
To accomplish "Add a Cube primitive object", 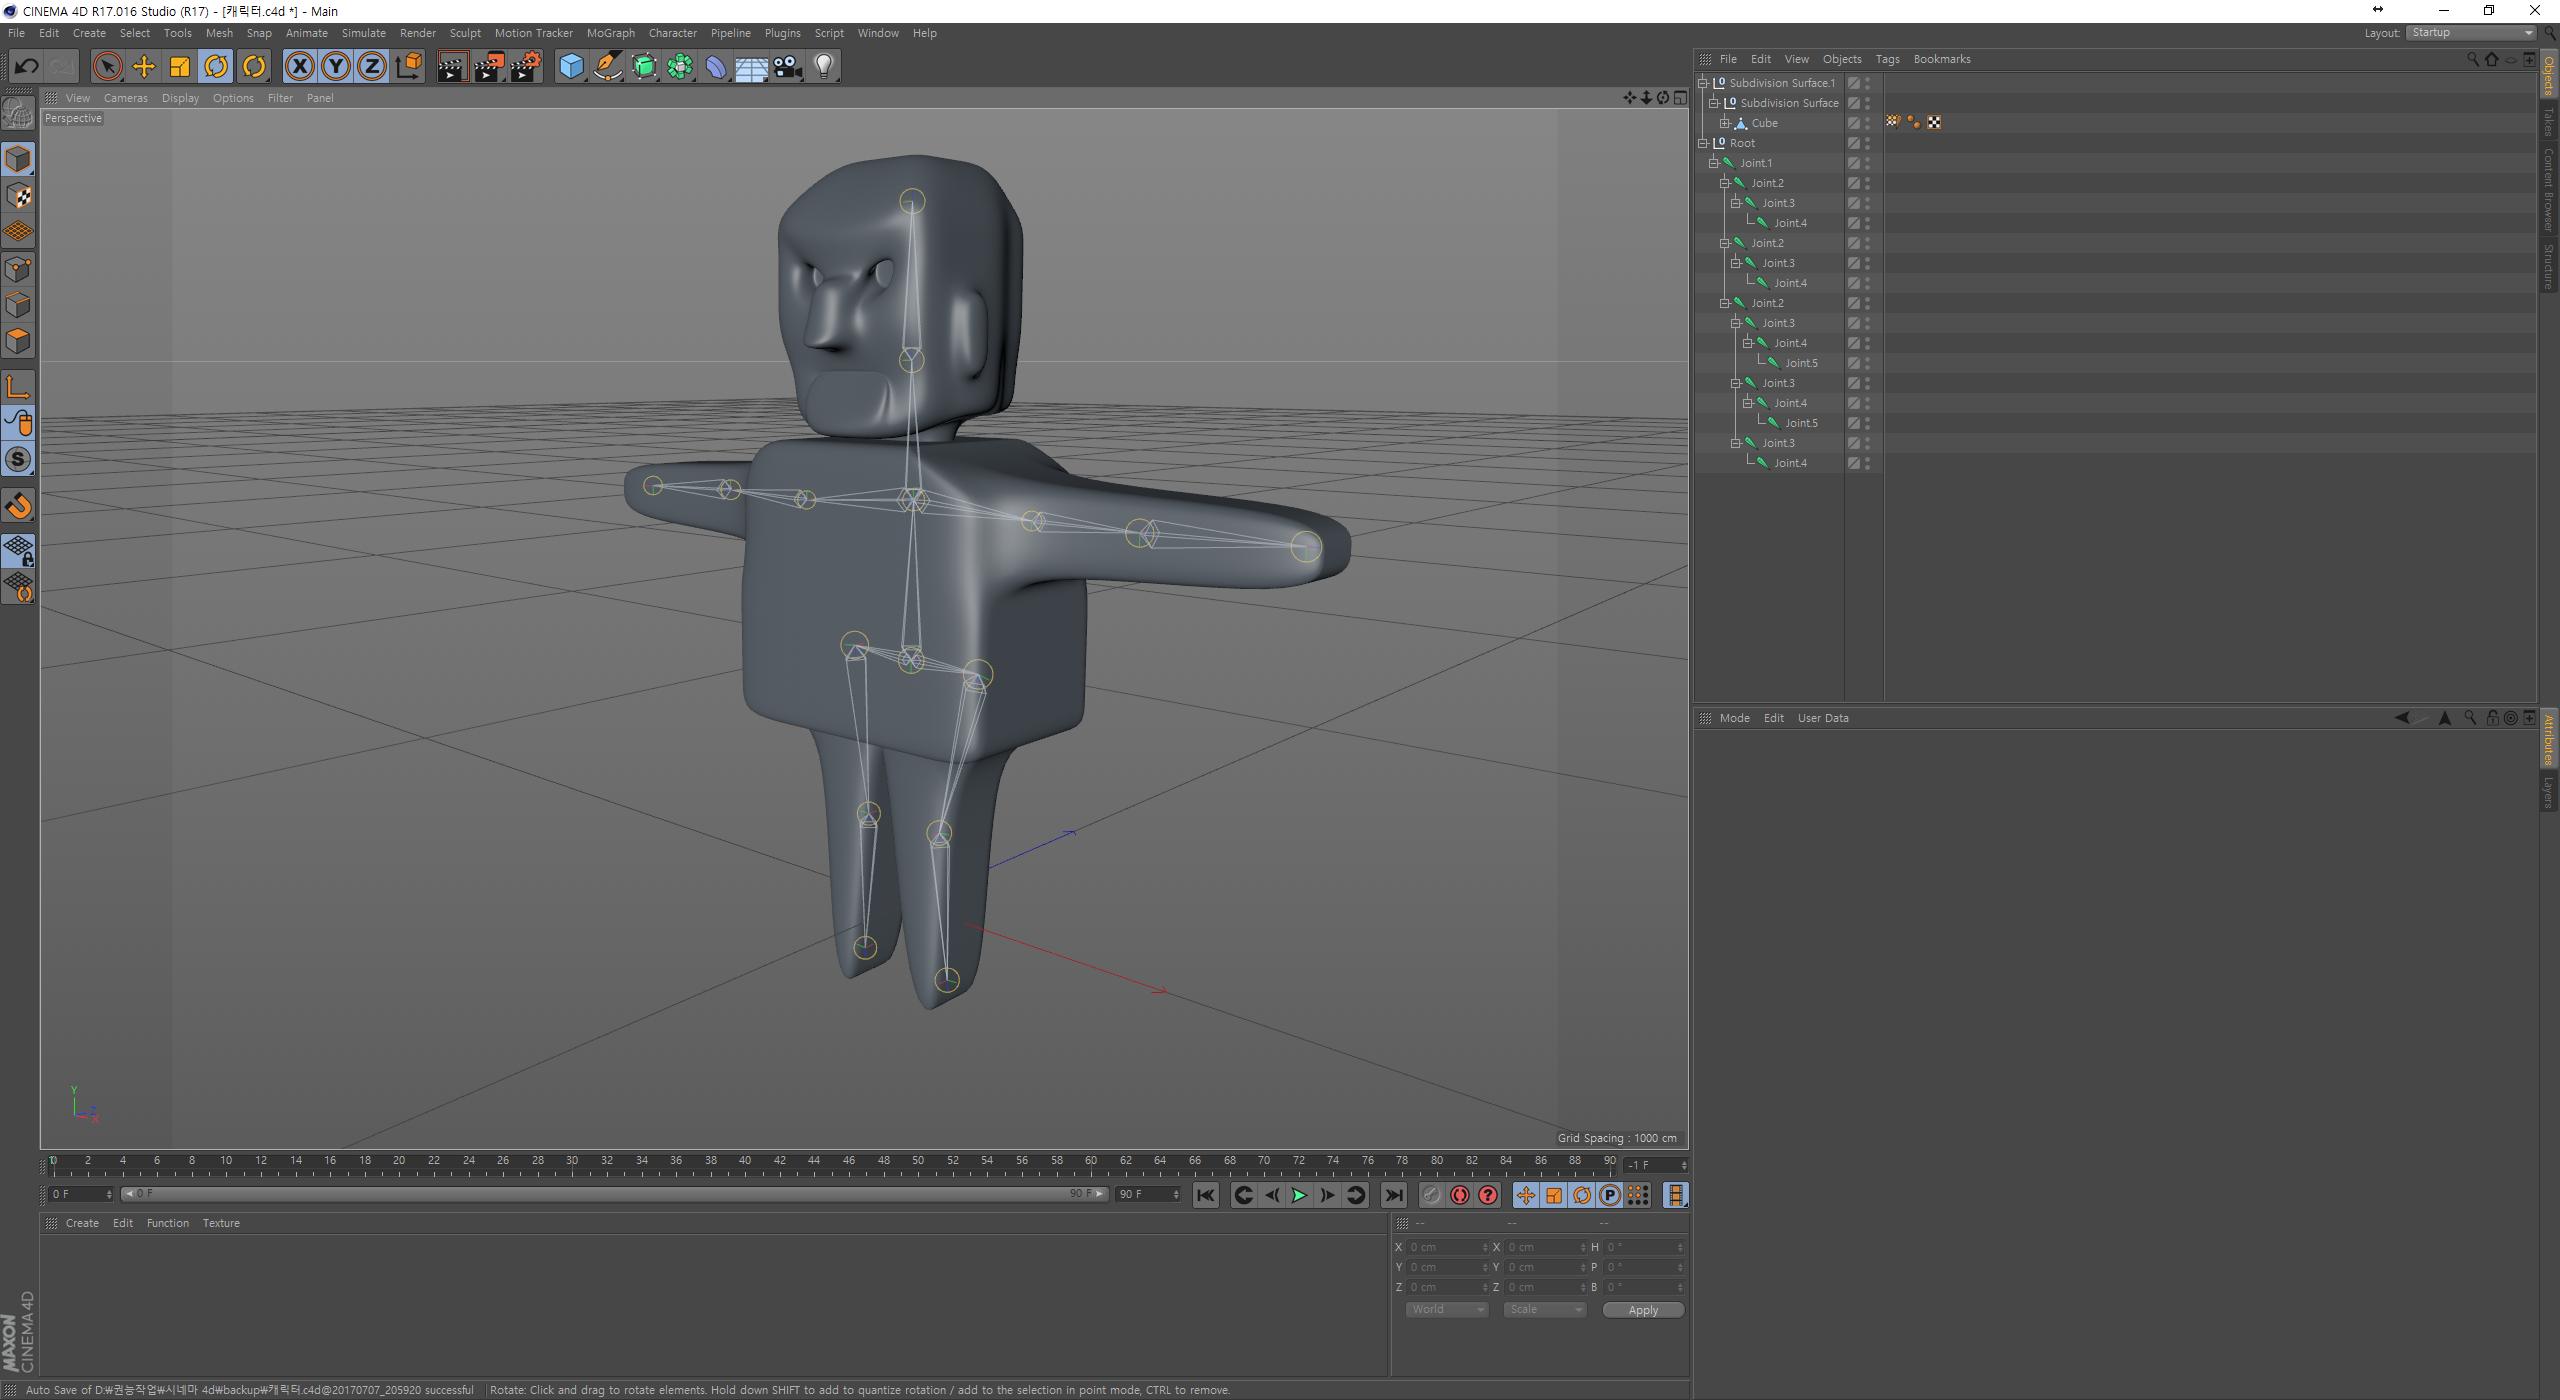I will [x=571, y=67].
